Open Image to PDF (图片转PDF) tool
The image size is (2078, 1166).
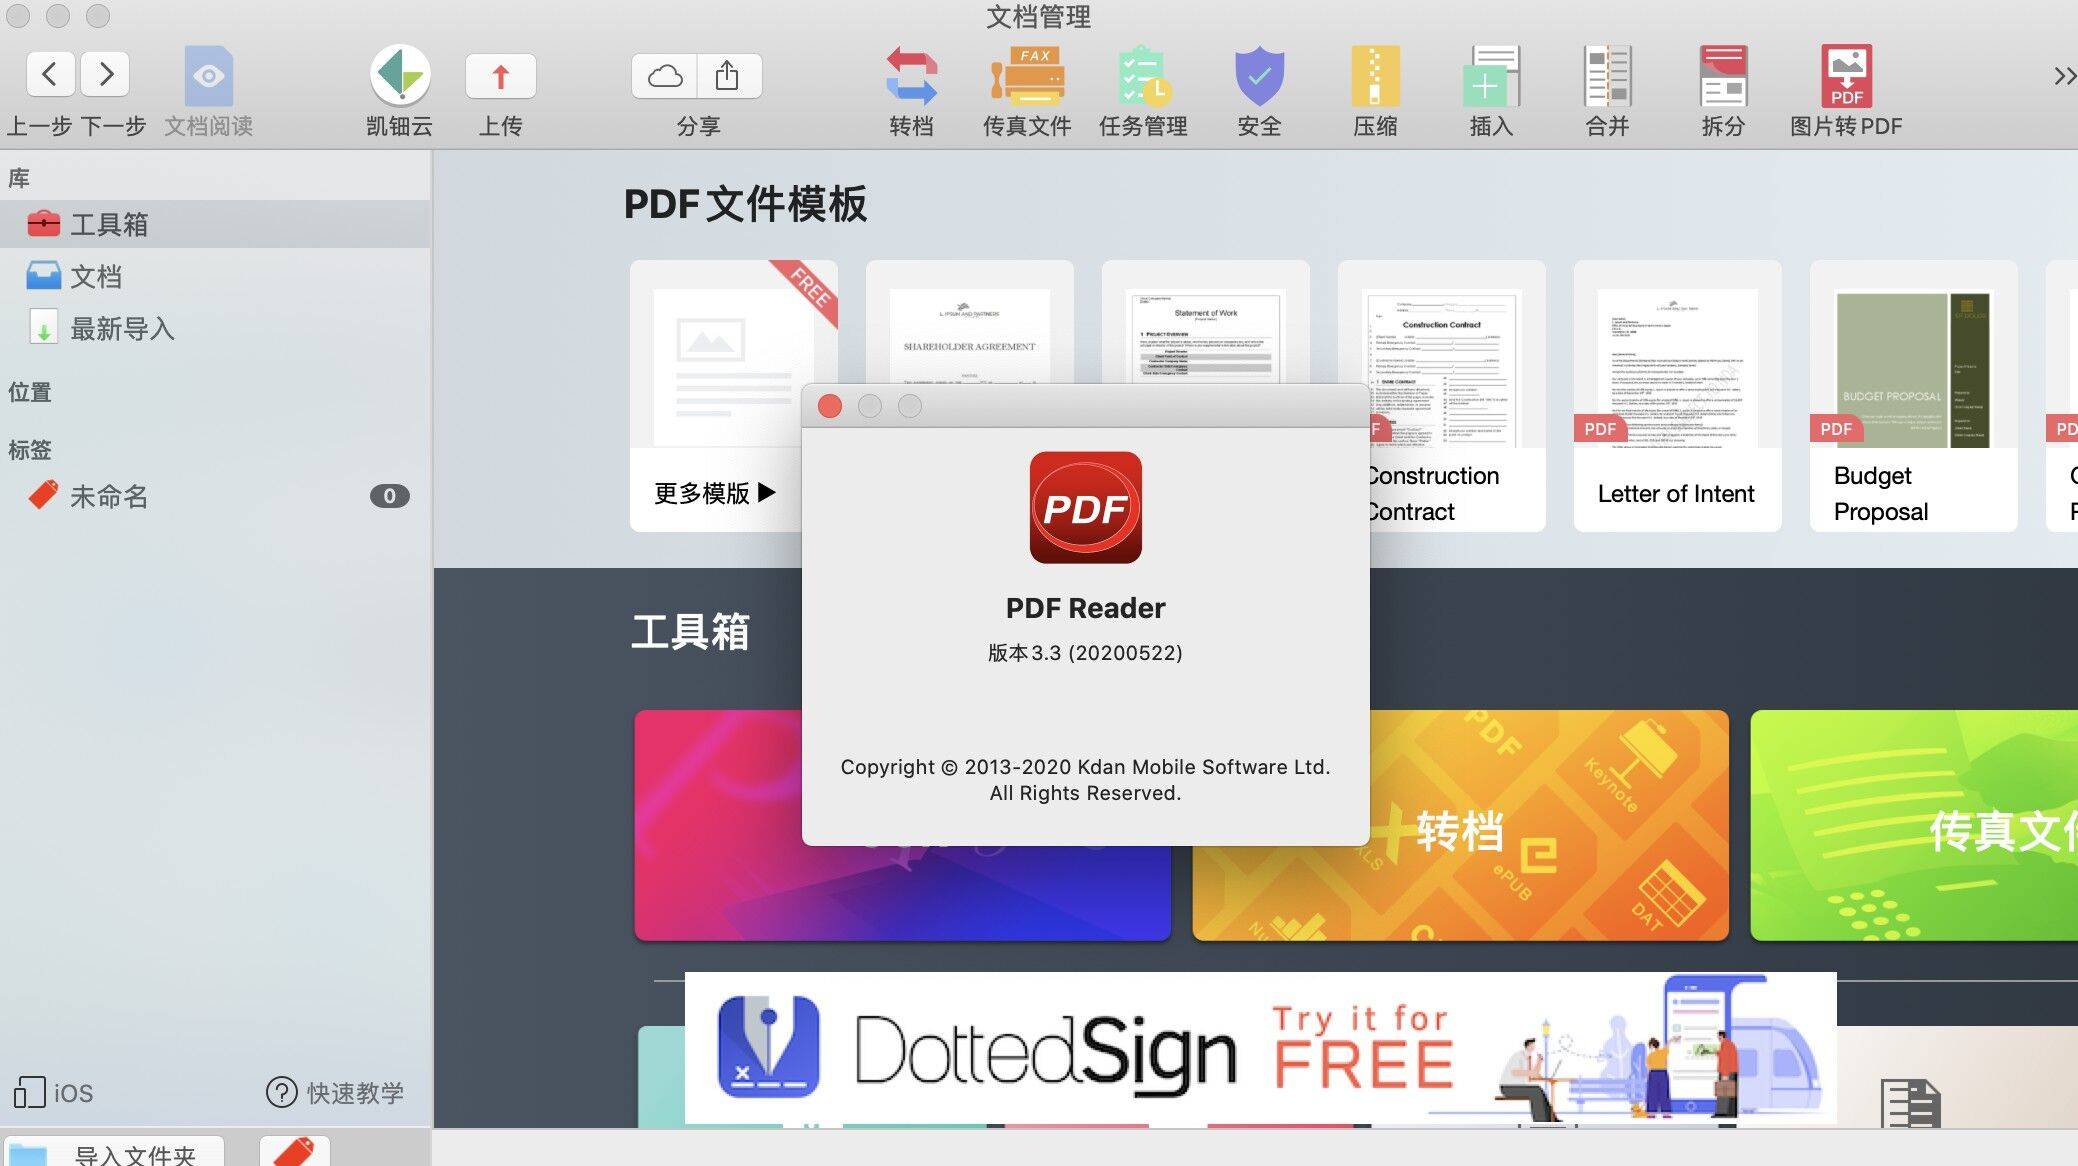click(x=1846, y=77)
